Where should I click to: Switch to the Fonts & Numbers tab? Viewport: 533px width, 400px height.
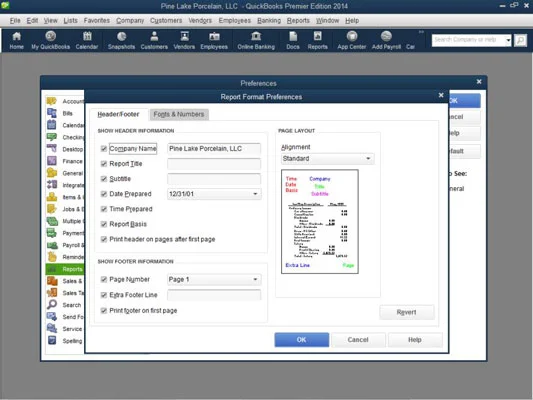point(179,114)
